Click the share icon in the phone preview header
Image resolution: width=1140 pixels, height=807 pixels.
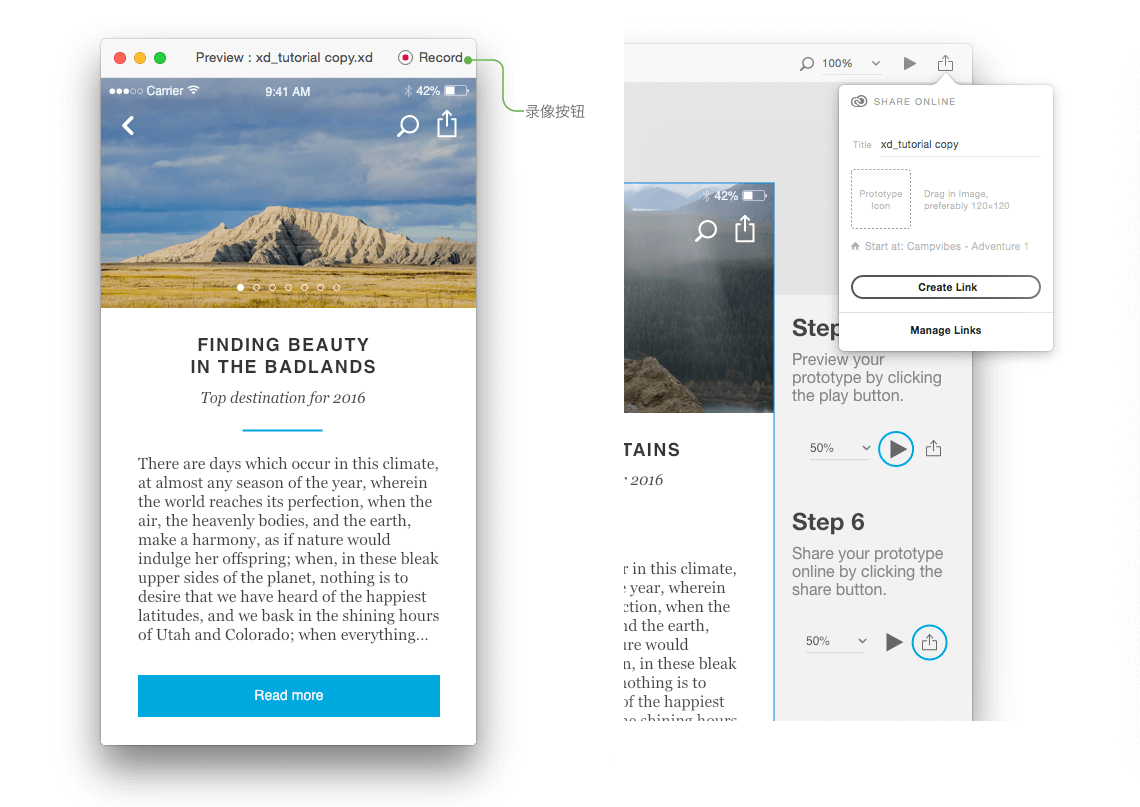click(446, 125)
